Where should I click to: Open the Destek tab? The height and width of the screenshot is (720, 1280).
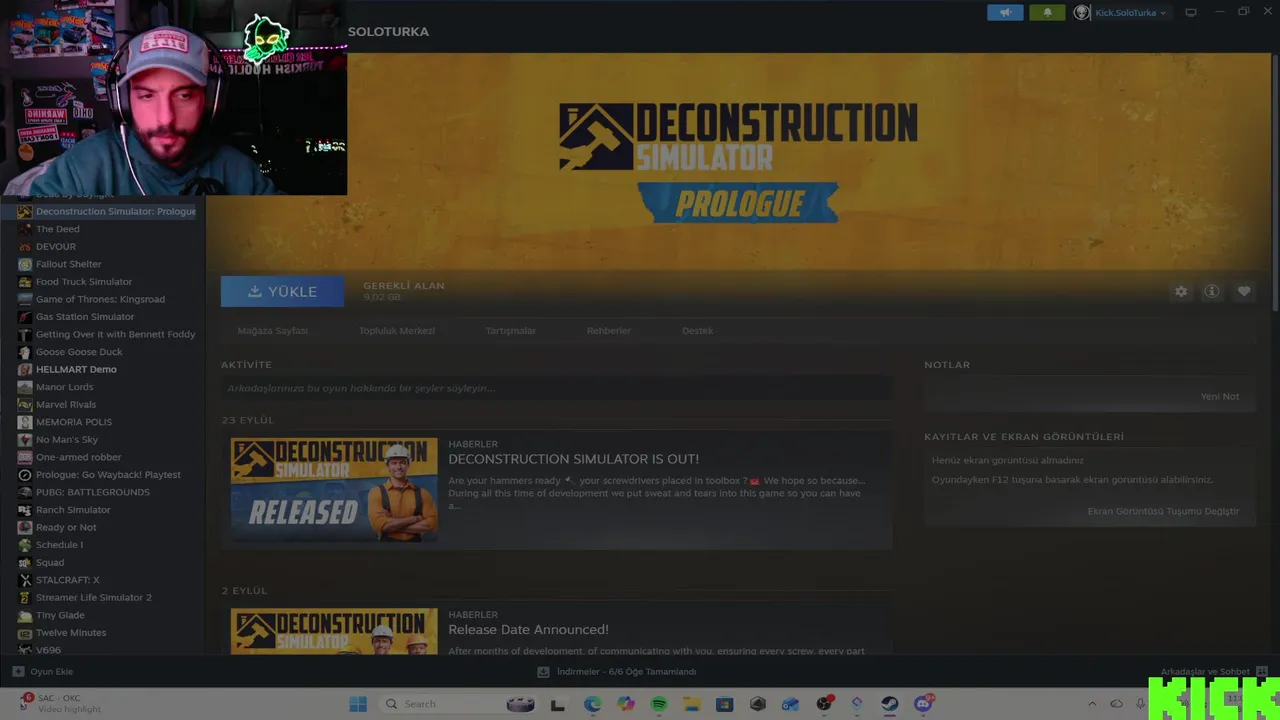click(x=697, y=331)
